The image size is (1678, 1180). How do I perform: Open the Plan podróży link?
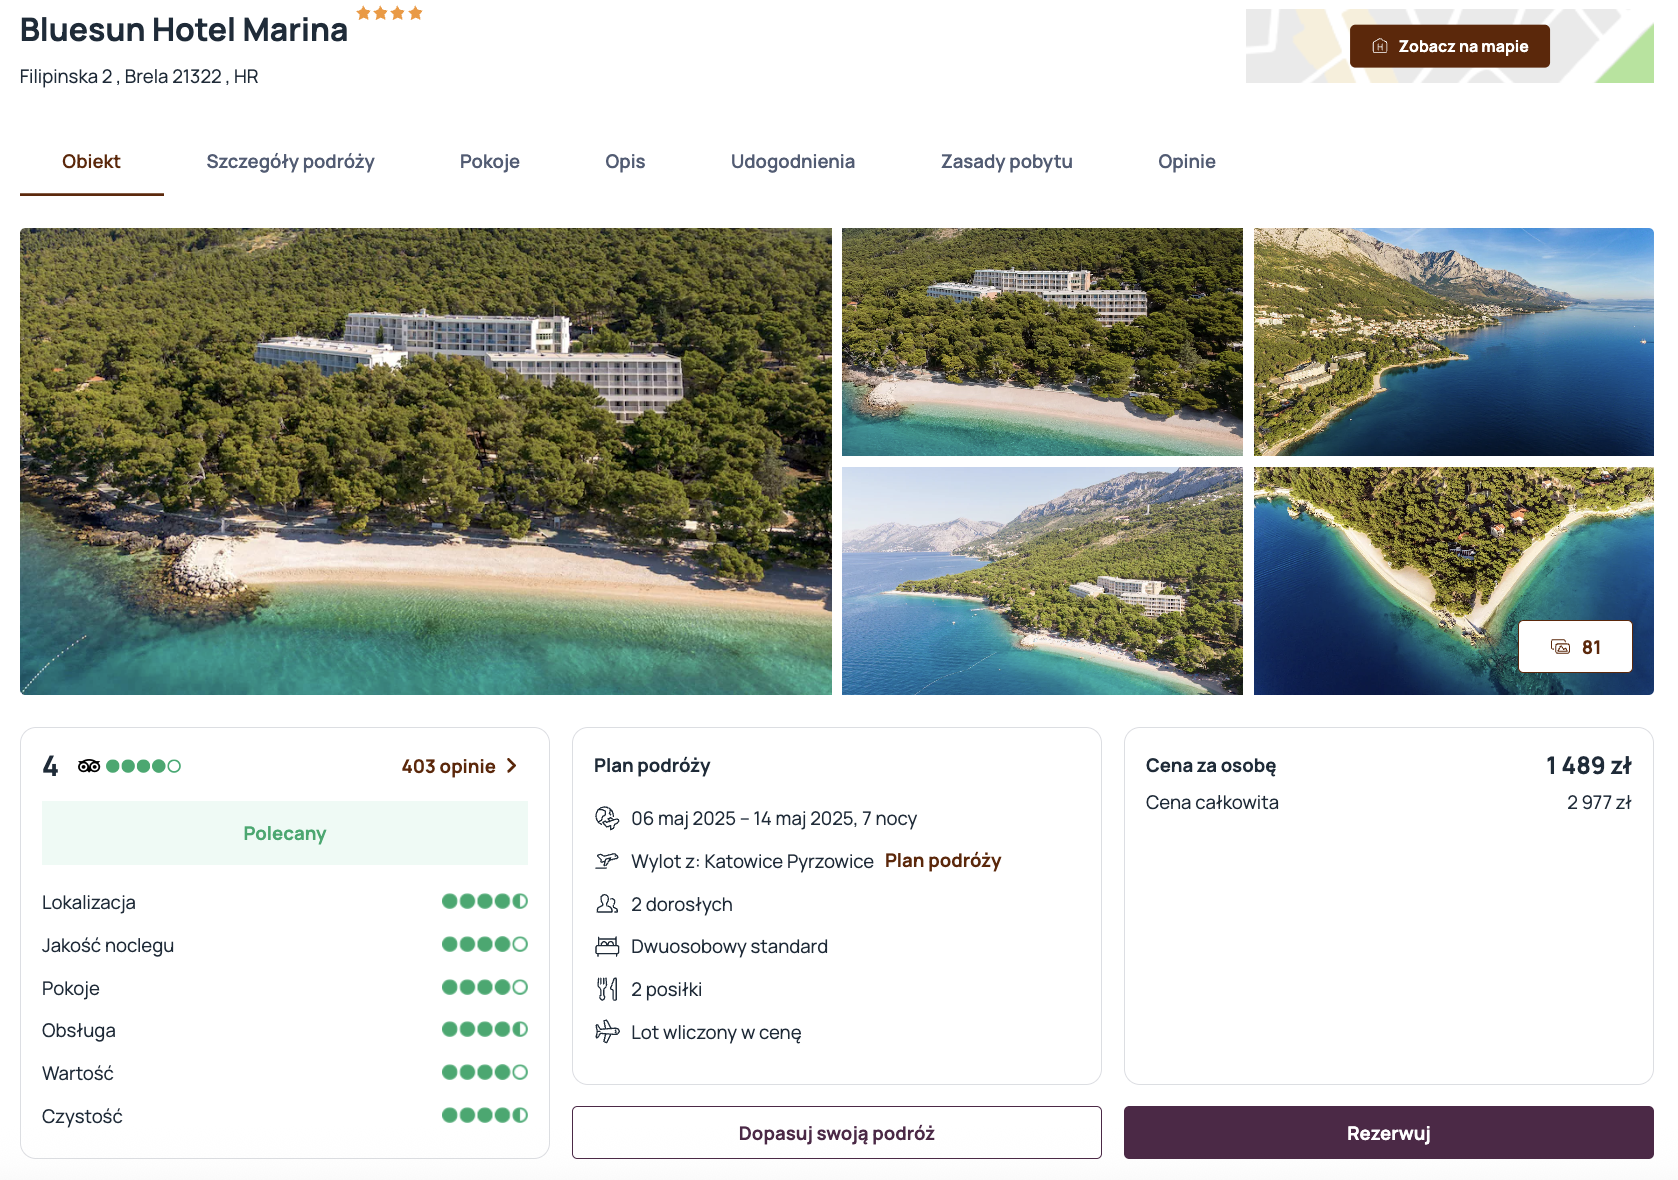pos(943,861)
